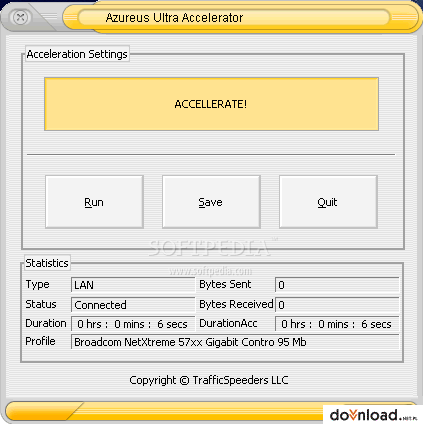Viewport: 423px width, 424px height.
Task: Click the DurationAcc value field
Action: [337, 324]
